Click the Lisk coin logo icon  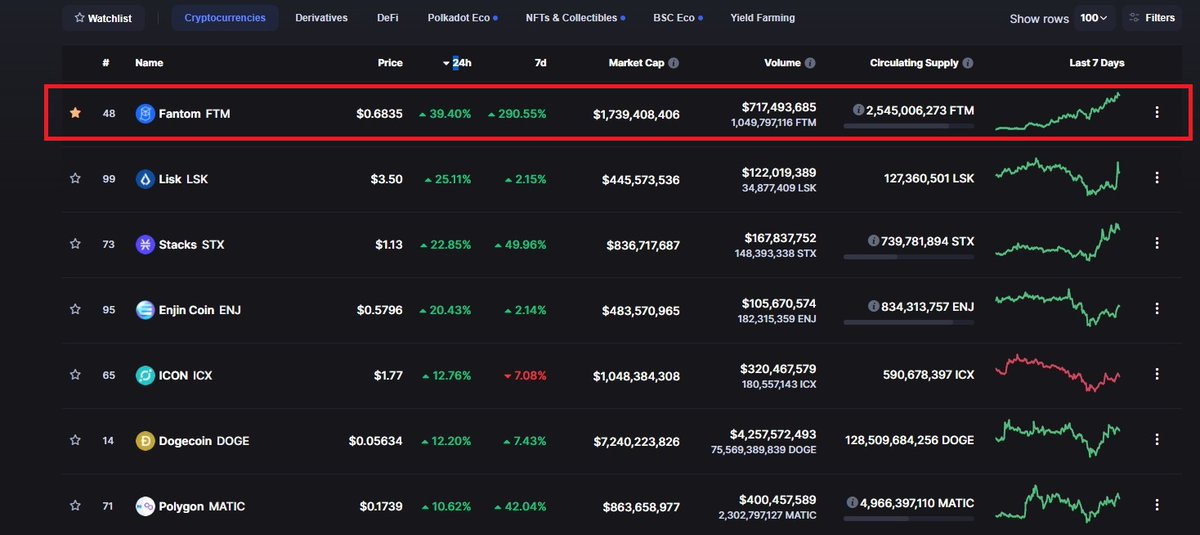click(x=145, y=179)
